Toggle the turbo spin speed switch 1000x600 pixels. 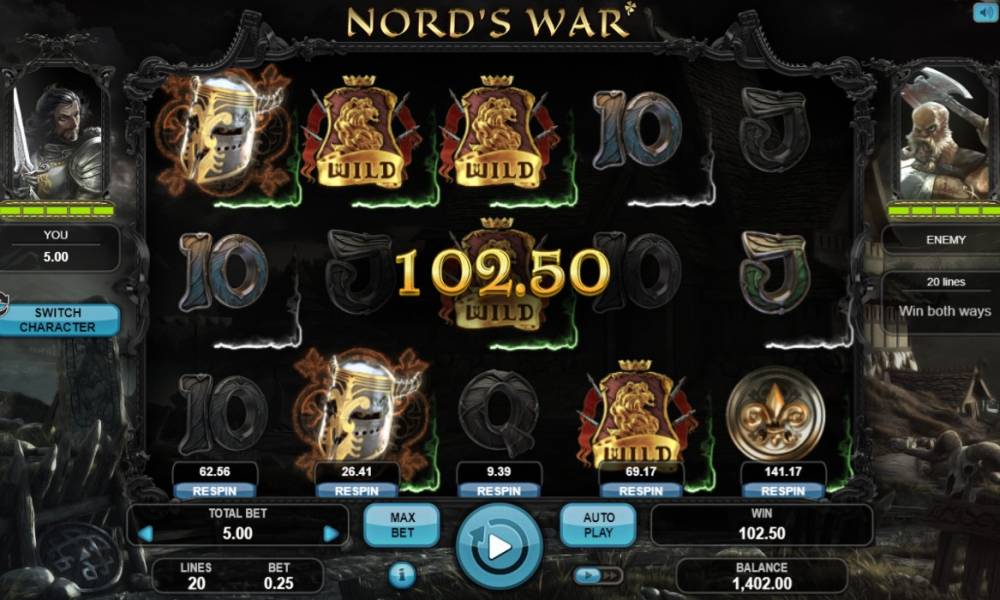pos(598,576)
